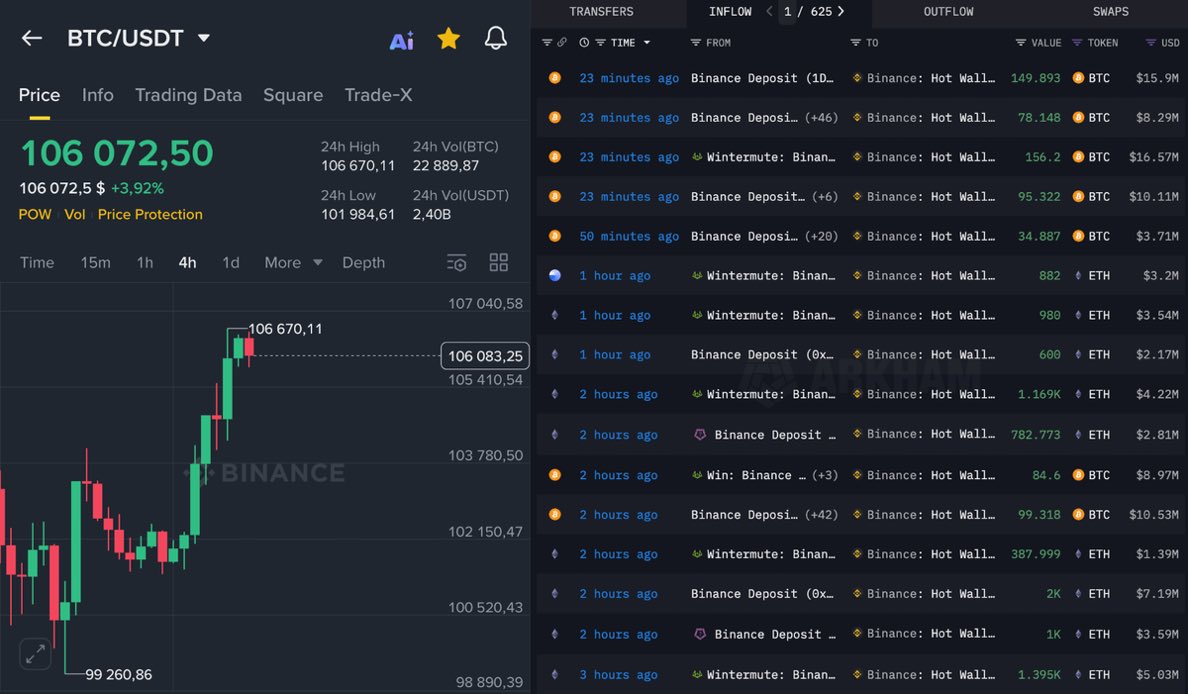
Task: Toggle the clock time-format icon
Action: [x=584, y=42]
